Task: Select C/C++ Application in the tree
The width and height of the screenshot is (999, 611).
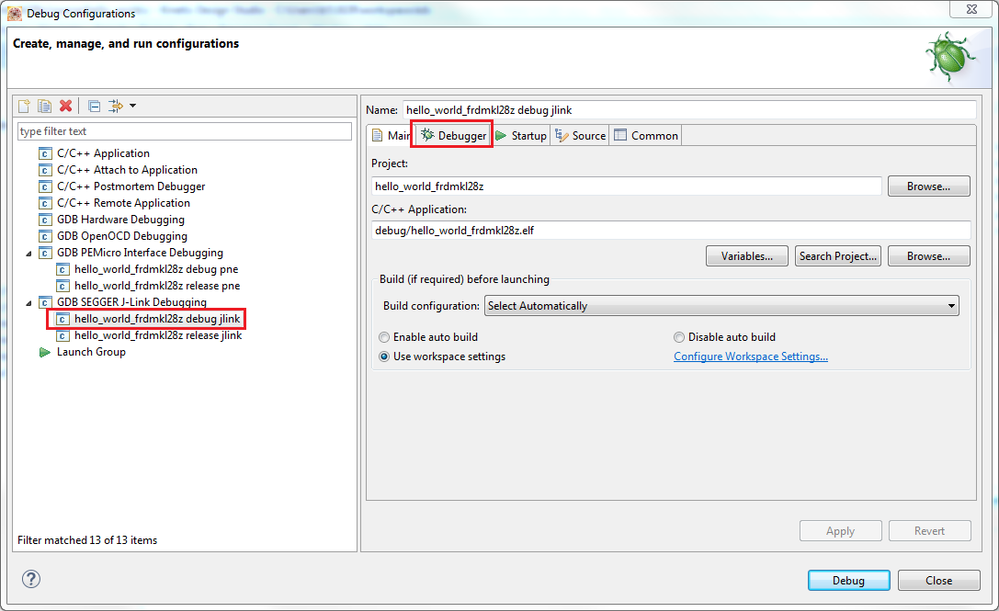Action: (103, 154)
